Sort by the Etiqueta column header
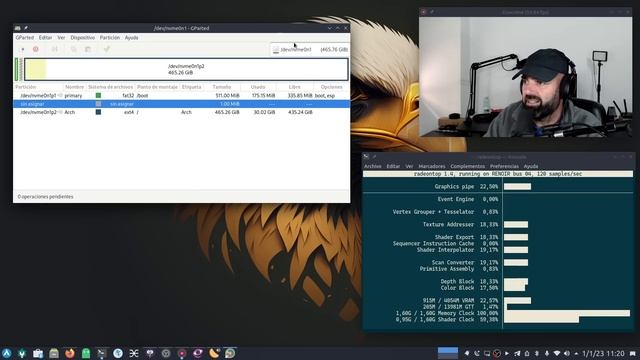The width and height of the screenshot is (640, 360). 191,87
